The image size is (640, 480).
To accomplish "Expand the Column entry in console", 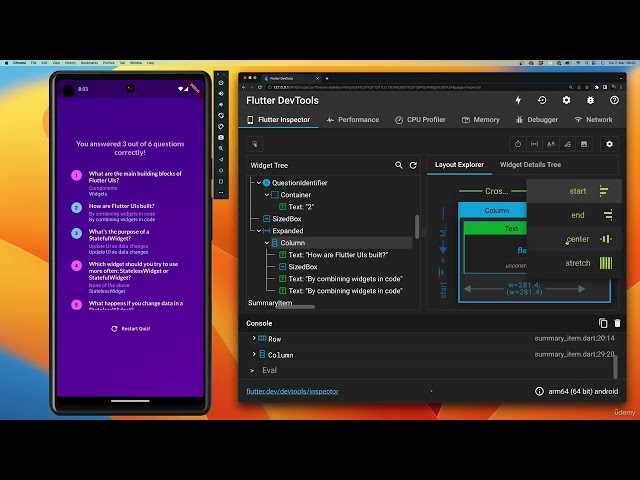I will (254, 354).
